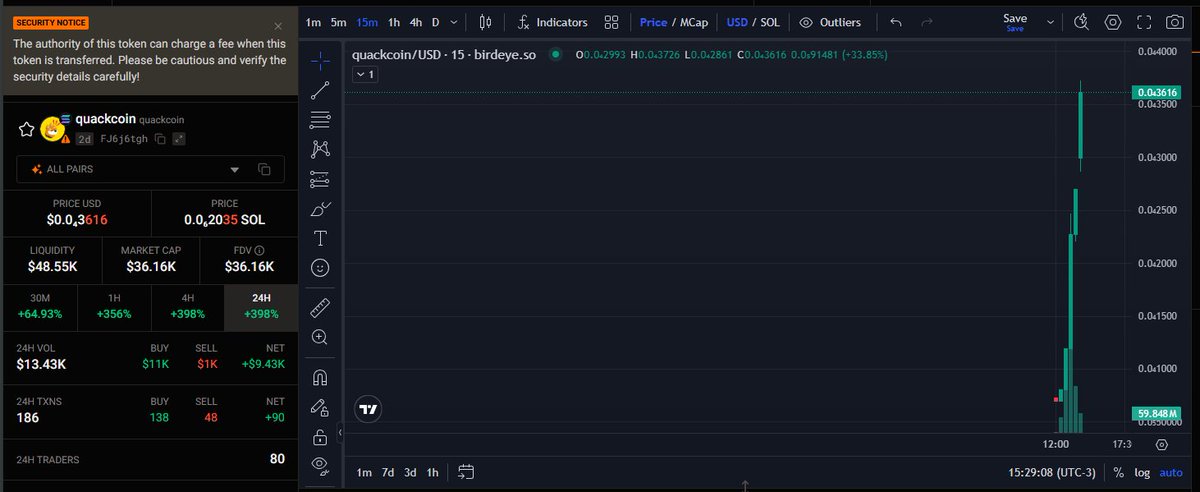Viewport: 1200px width, 492px height.
Task: Copy the FJ6j6tgh token address
Action: [158, 139]
